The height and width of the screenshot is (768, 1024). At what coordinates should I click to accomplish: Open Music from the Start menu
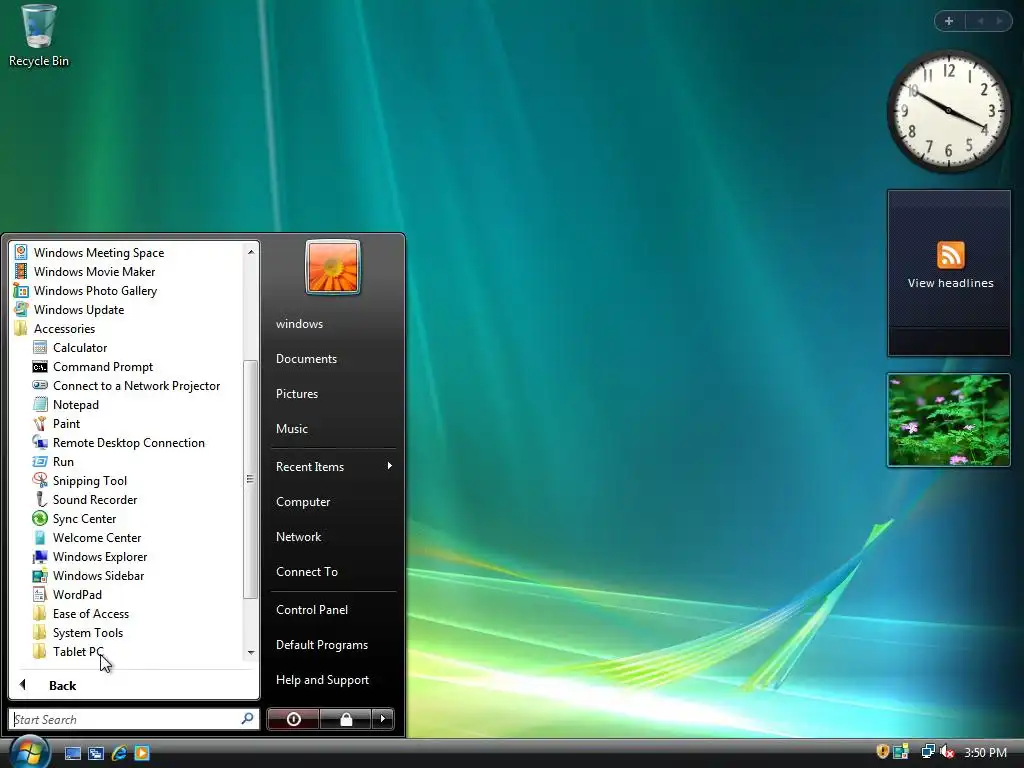tap(291, 428)
